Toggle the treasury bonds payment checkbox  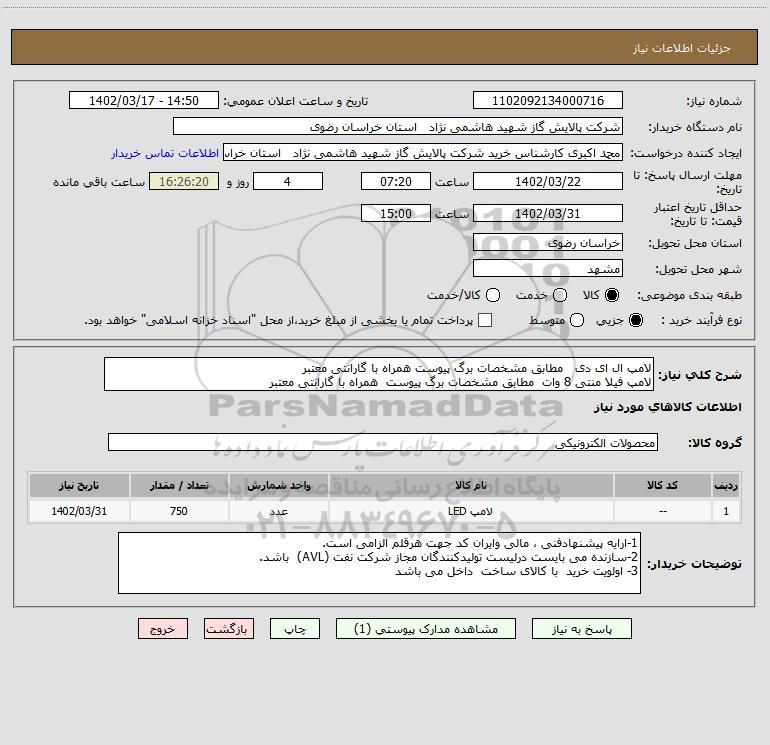pos(485,320)
